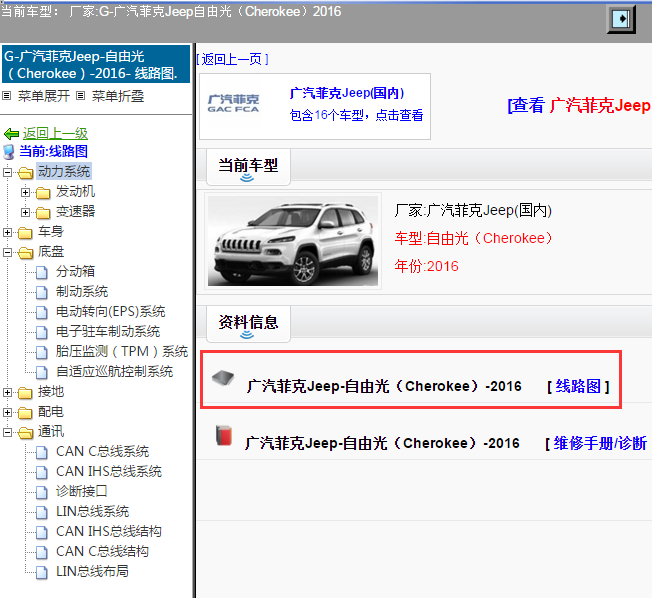The image size is (652, 598).
Task: Click the text 厂家:广汽菲克Jeep(国内)
Action: click(473, 210)
